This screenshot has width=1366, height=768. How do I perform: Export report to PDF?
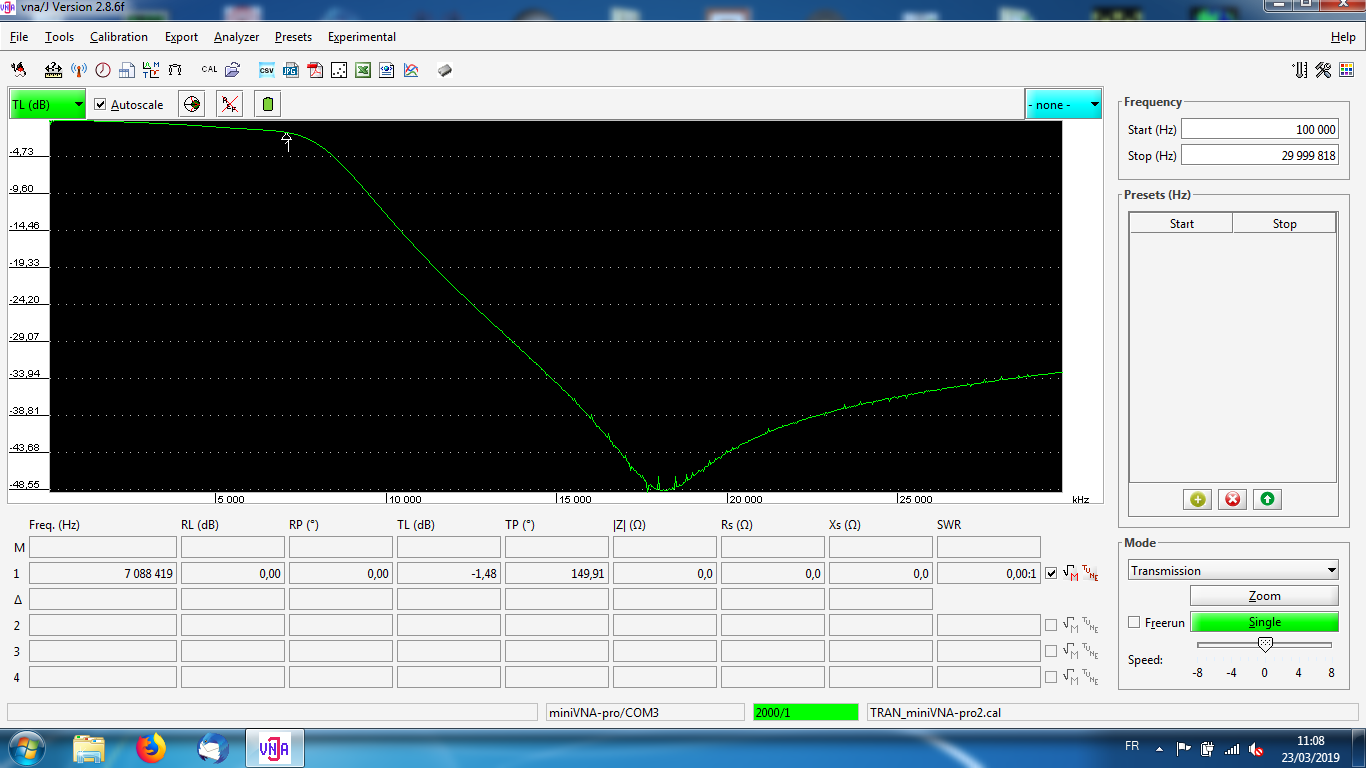[x=315, y=70]
